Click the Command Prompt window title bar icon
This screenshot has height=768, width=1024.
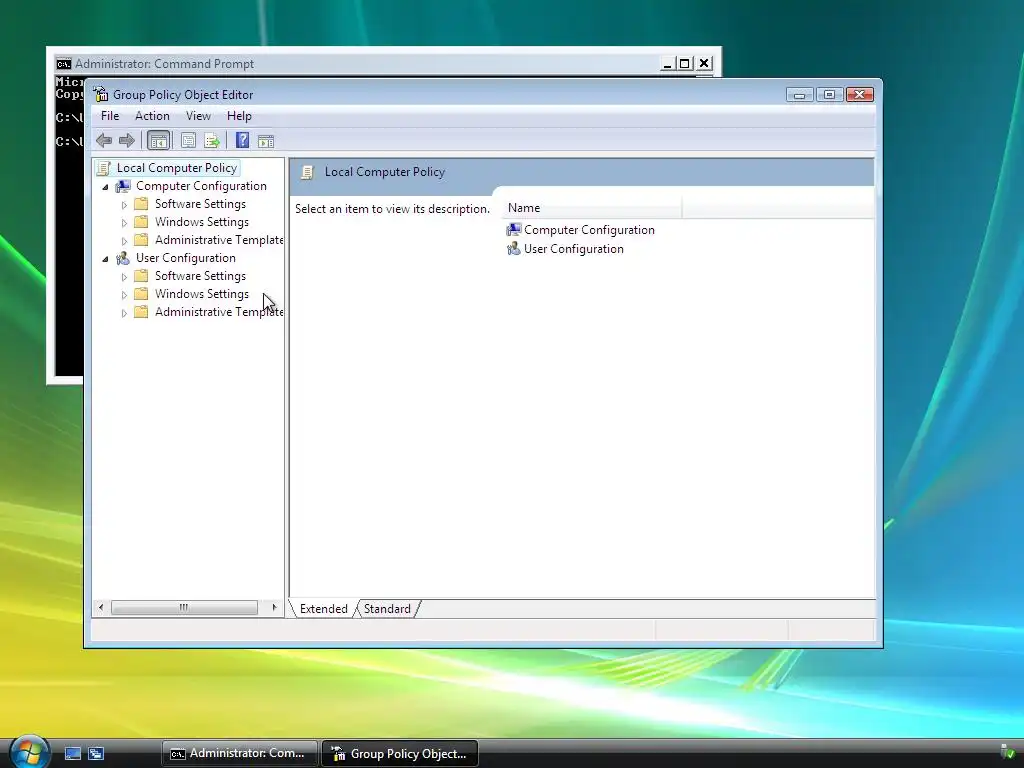(63, 64)
